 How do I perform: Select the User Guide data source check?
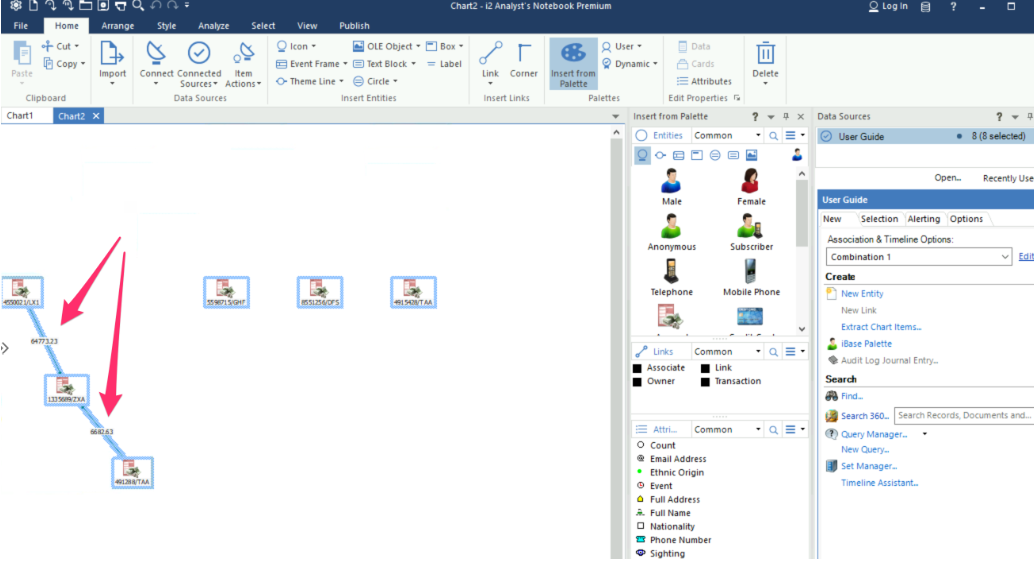(x=826, y=136)
